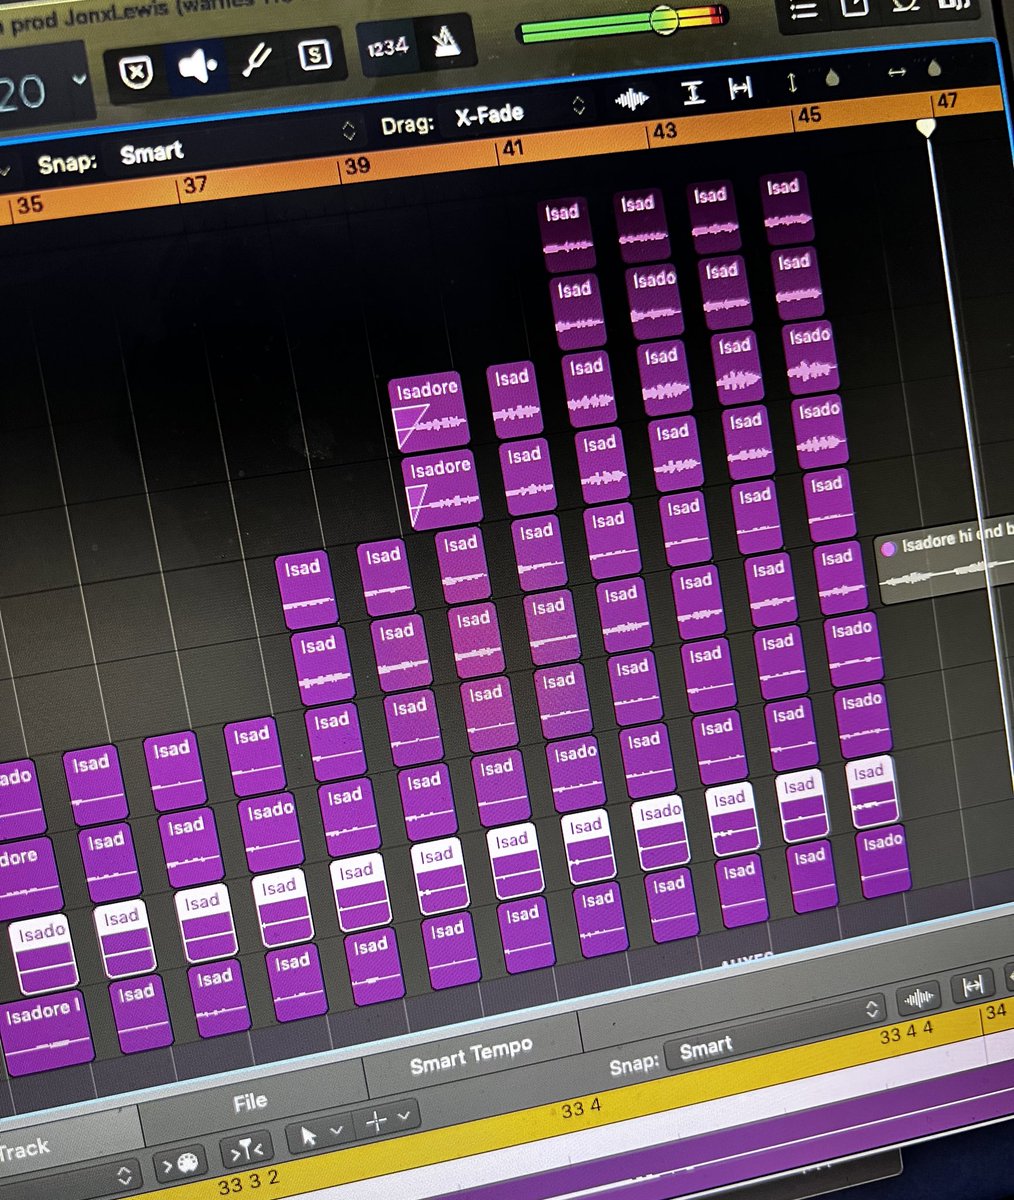This screenshot has width=1014, height=1200.
Task: Toggle vertical auto zoom icon
Action: [692, 93]
